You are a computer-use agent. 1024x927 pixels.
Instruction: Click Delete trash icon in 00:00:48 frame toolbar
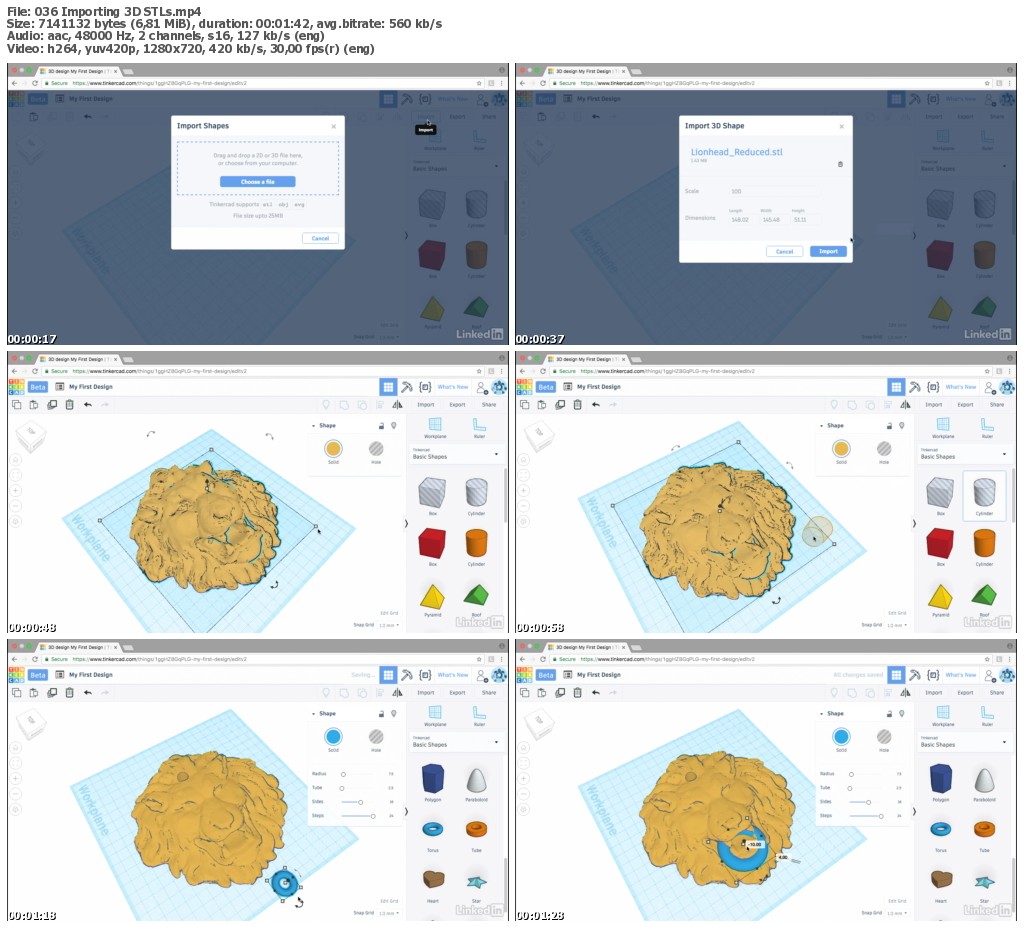(69, 405)
